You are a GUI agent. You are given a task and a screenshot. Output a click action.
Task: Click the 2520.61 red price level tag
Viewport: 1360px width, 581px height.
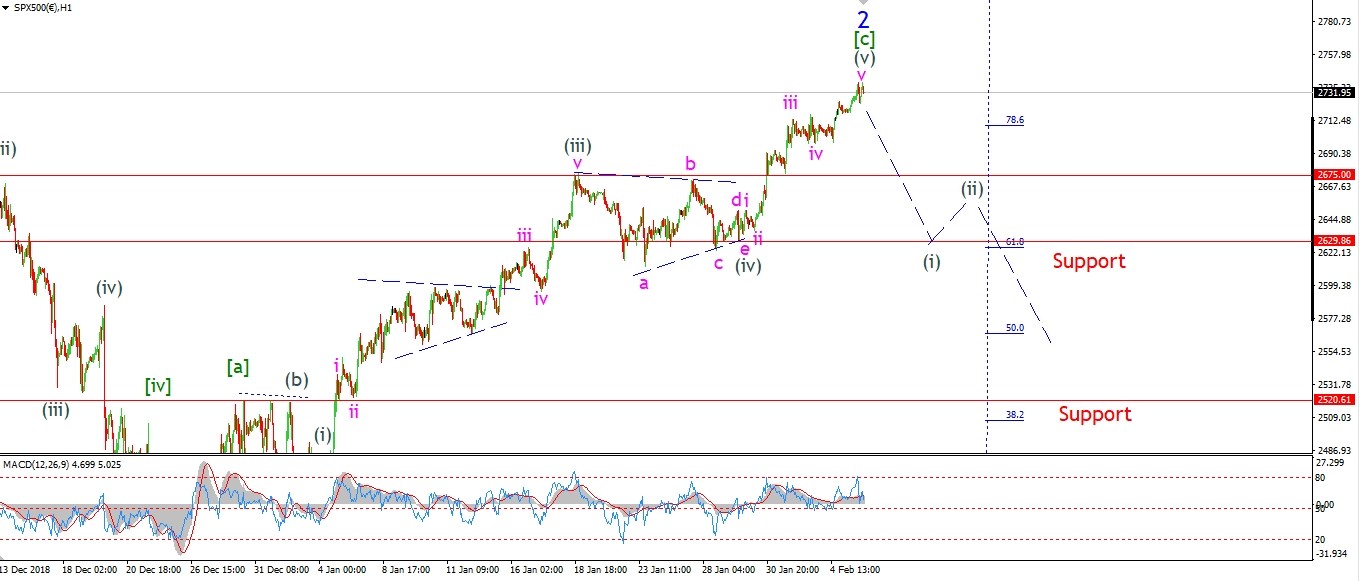(x=1332, y=399)
